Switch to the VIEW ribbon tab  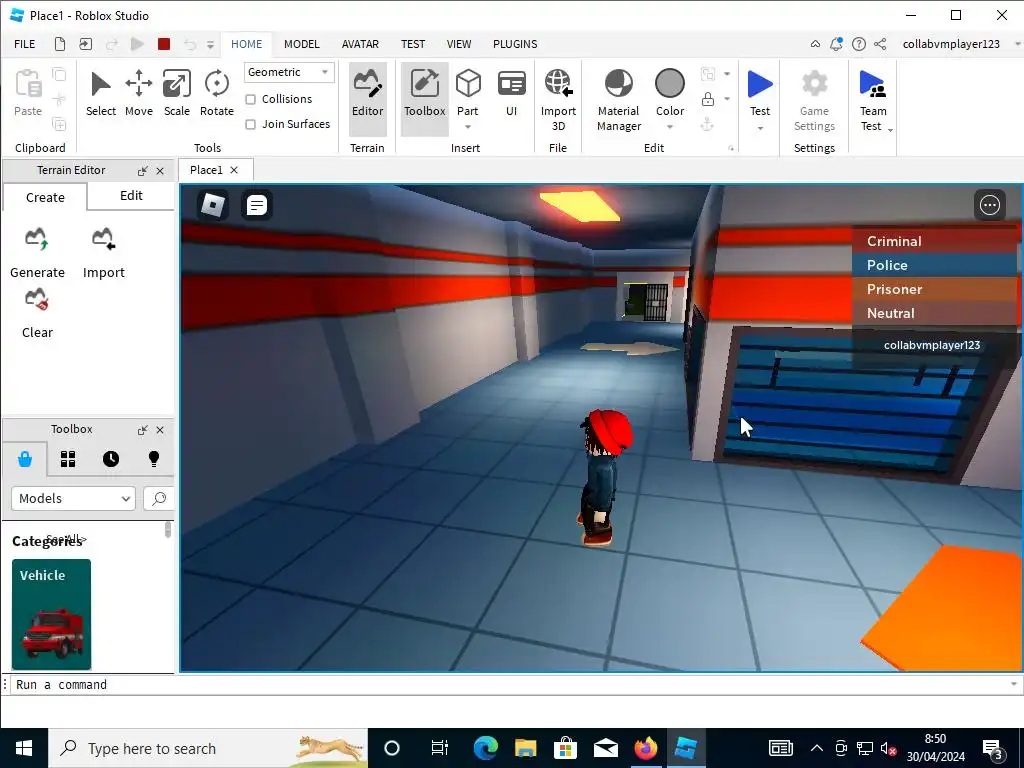(459, 44)
